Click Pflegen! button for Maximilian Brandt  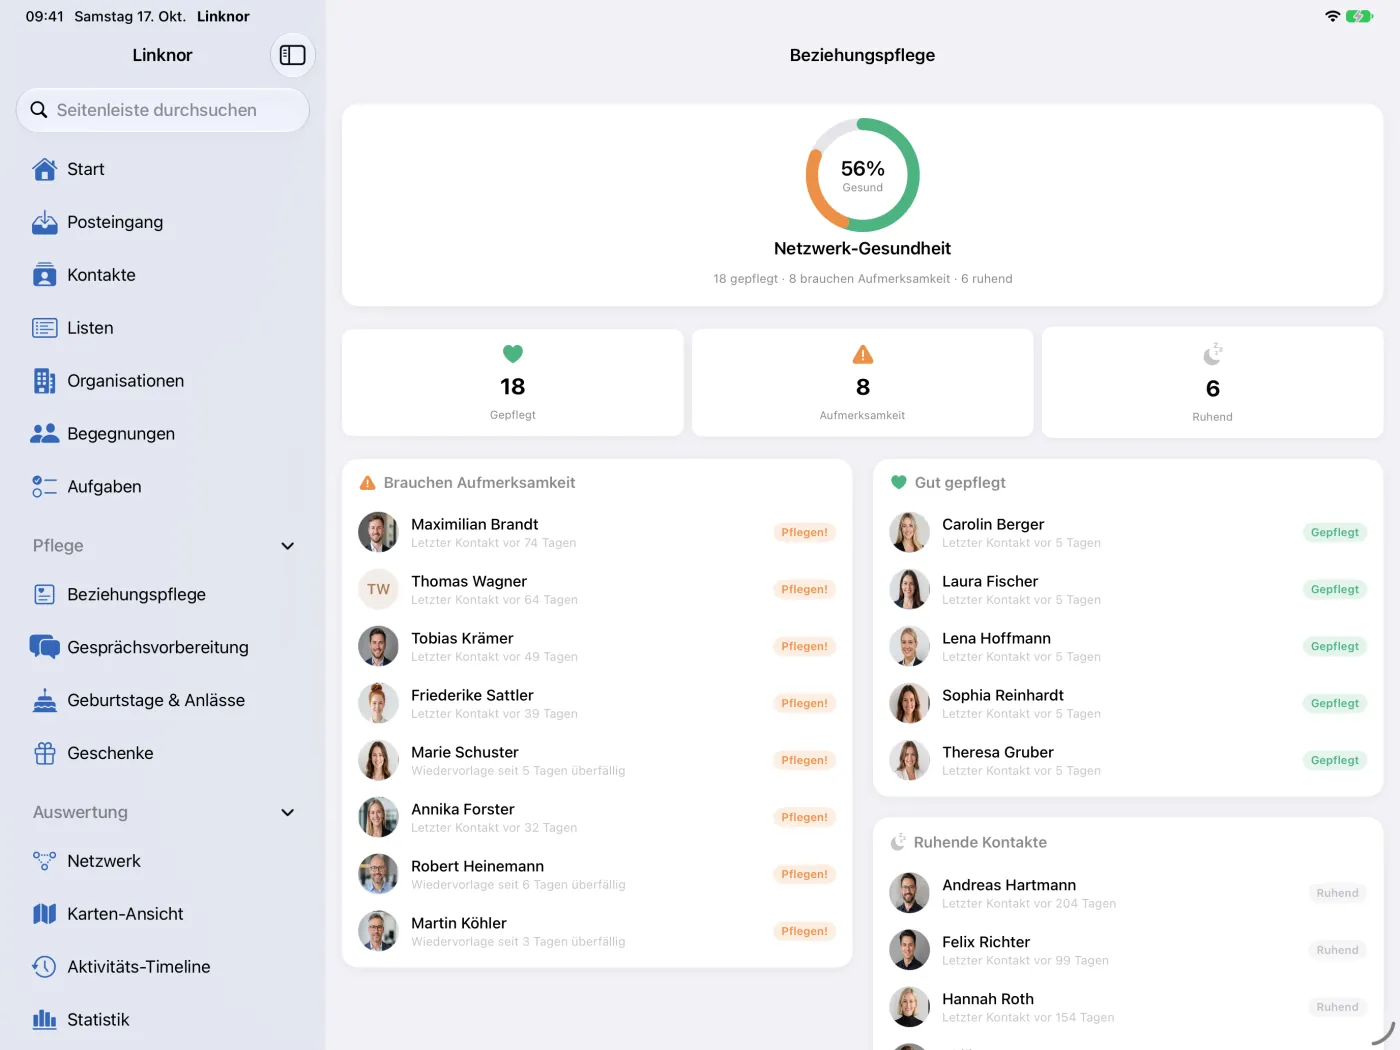(805, 533)
